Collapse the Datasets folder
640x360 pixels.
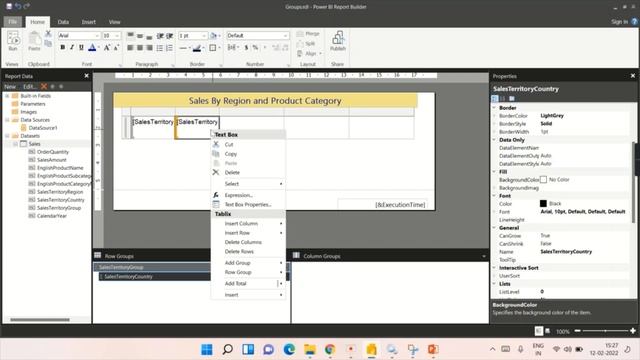[x=7, y=136]
